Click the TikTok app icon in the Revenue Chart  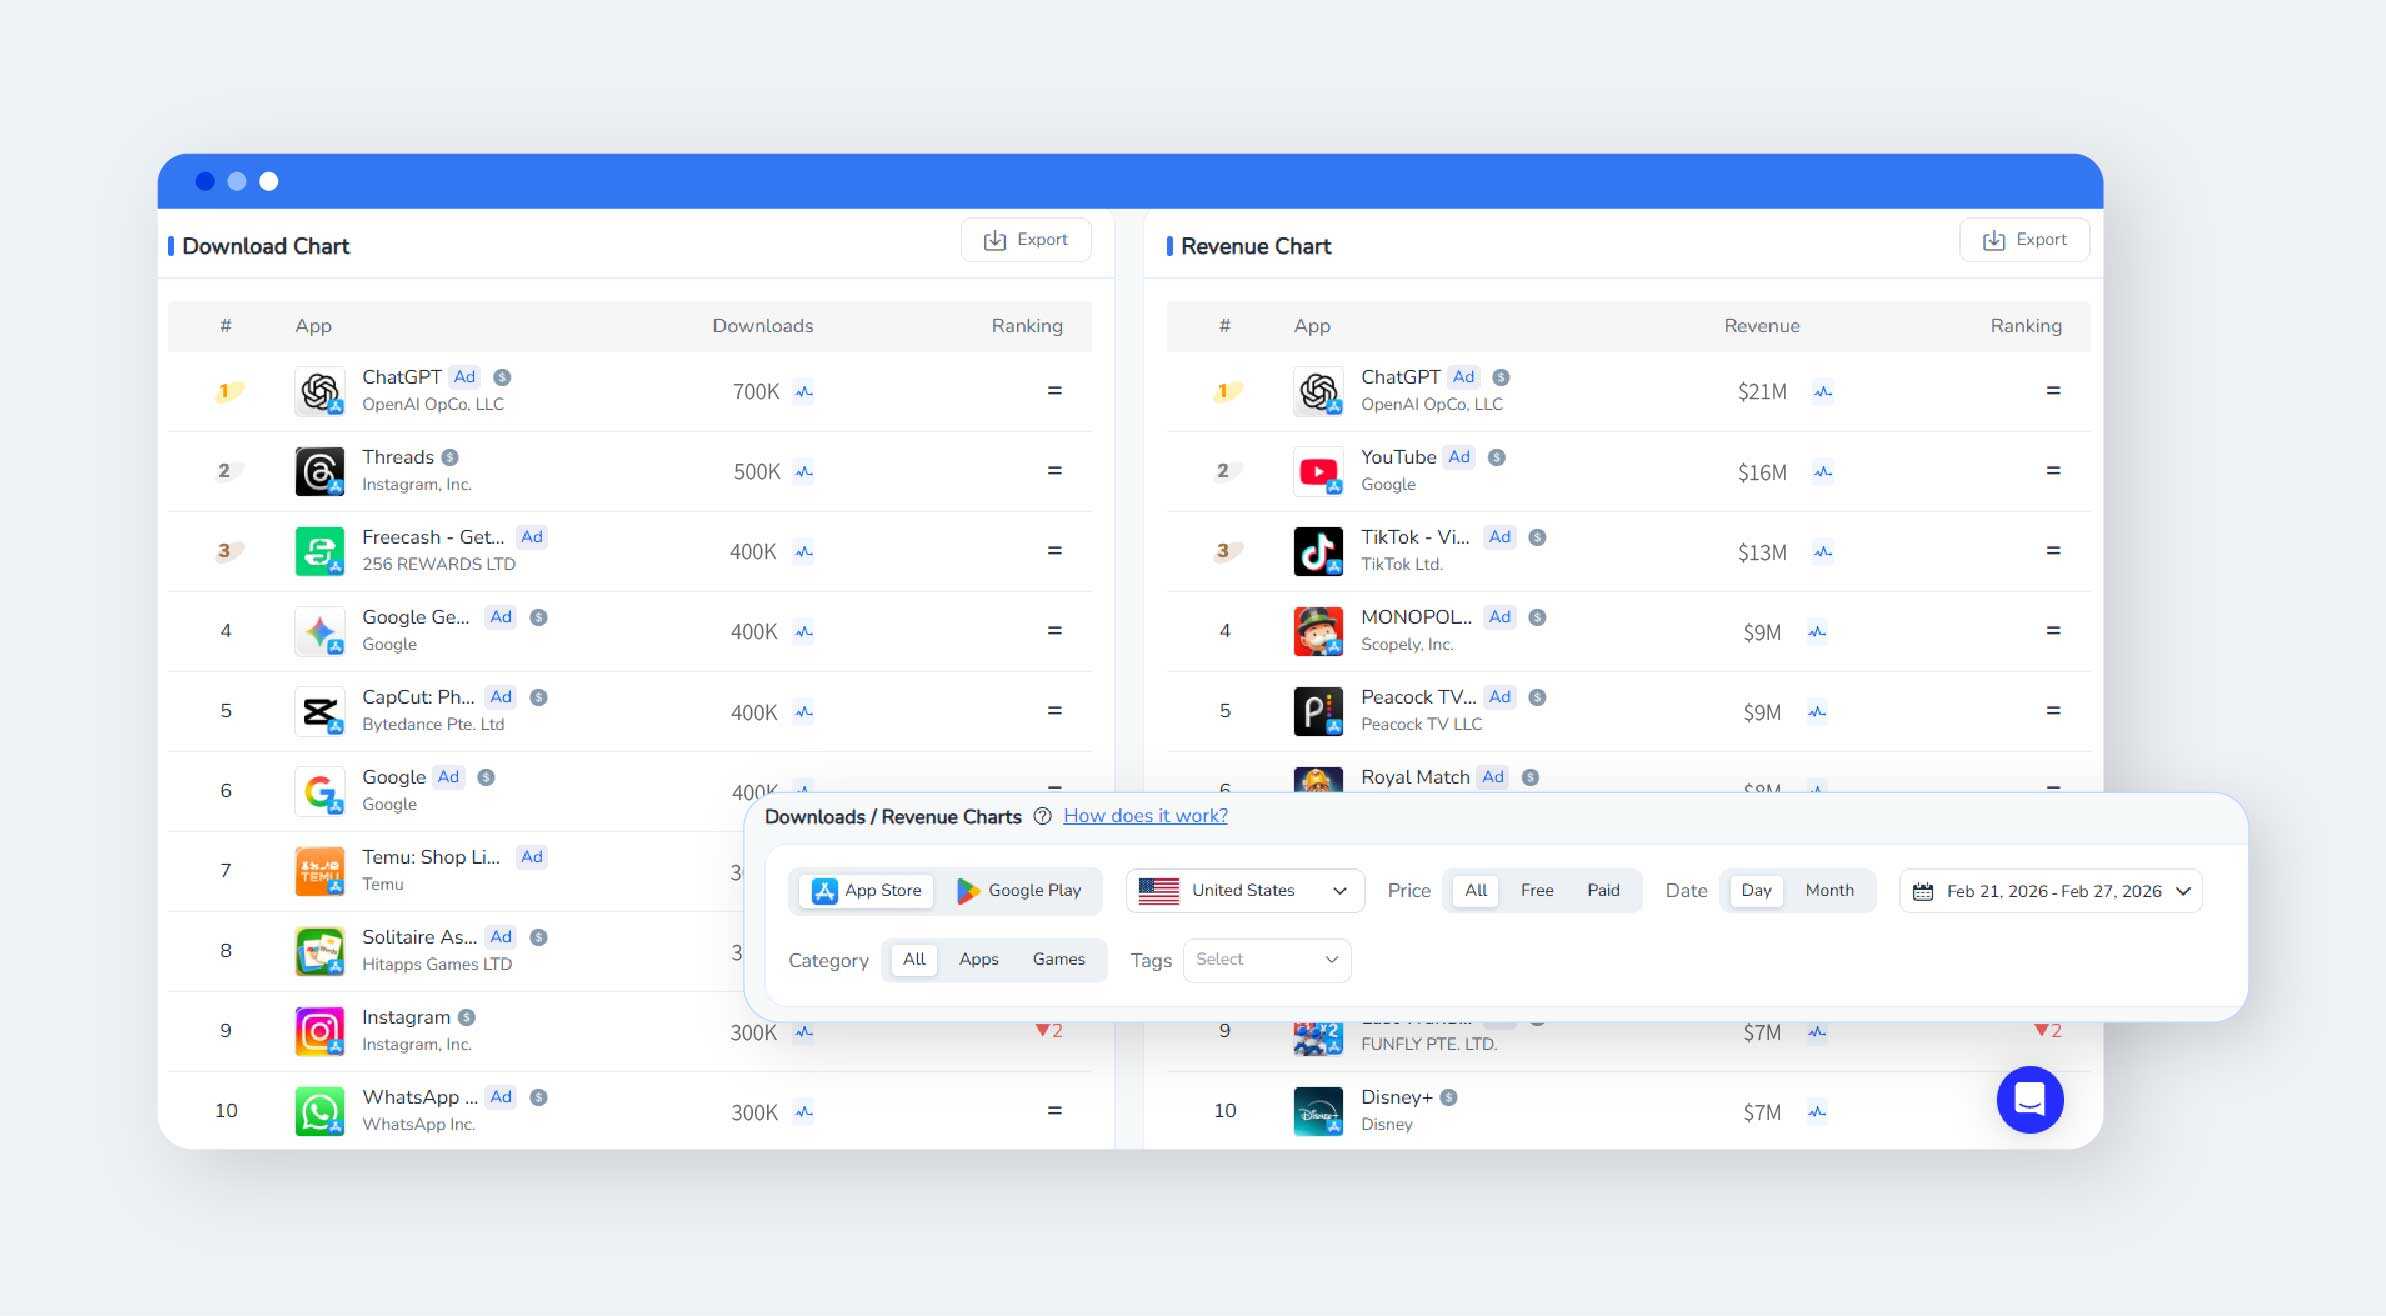[1317, 551]
